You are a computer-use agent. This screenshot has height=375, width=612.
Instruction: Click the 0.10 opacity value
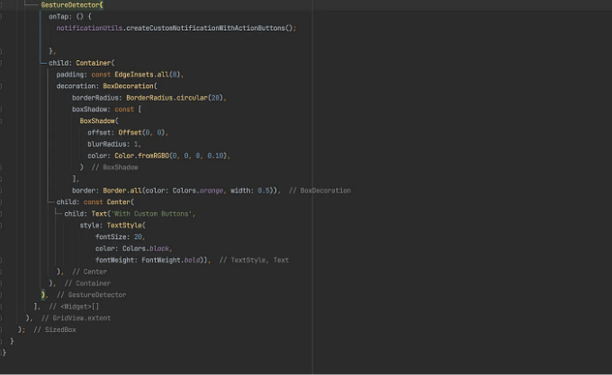click(215, 156)
